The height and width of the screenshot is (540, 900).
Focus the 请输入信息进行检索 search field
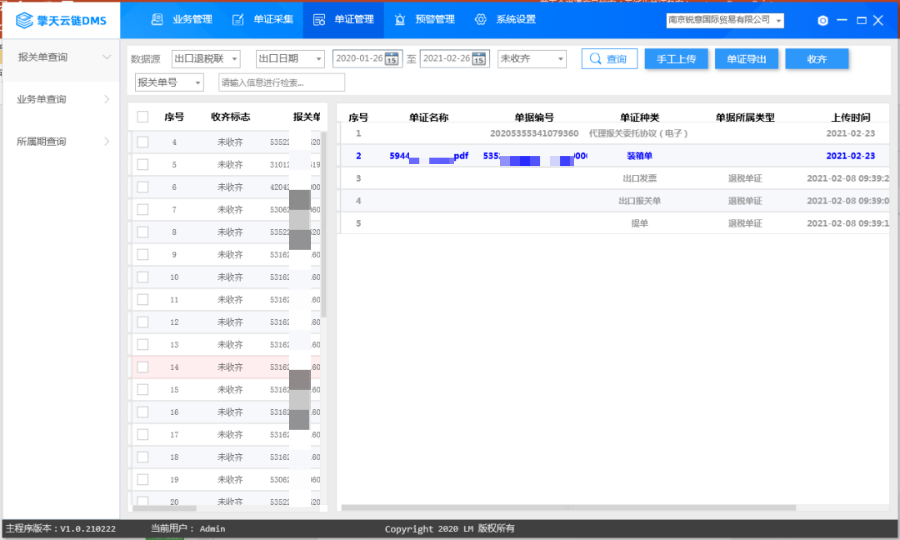[x=281, y=83]
